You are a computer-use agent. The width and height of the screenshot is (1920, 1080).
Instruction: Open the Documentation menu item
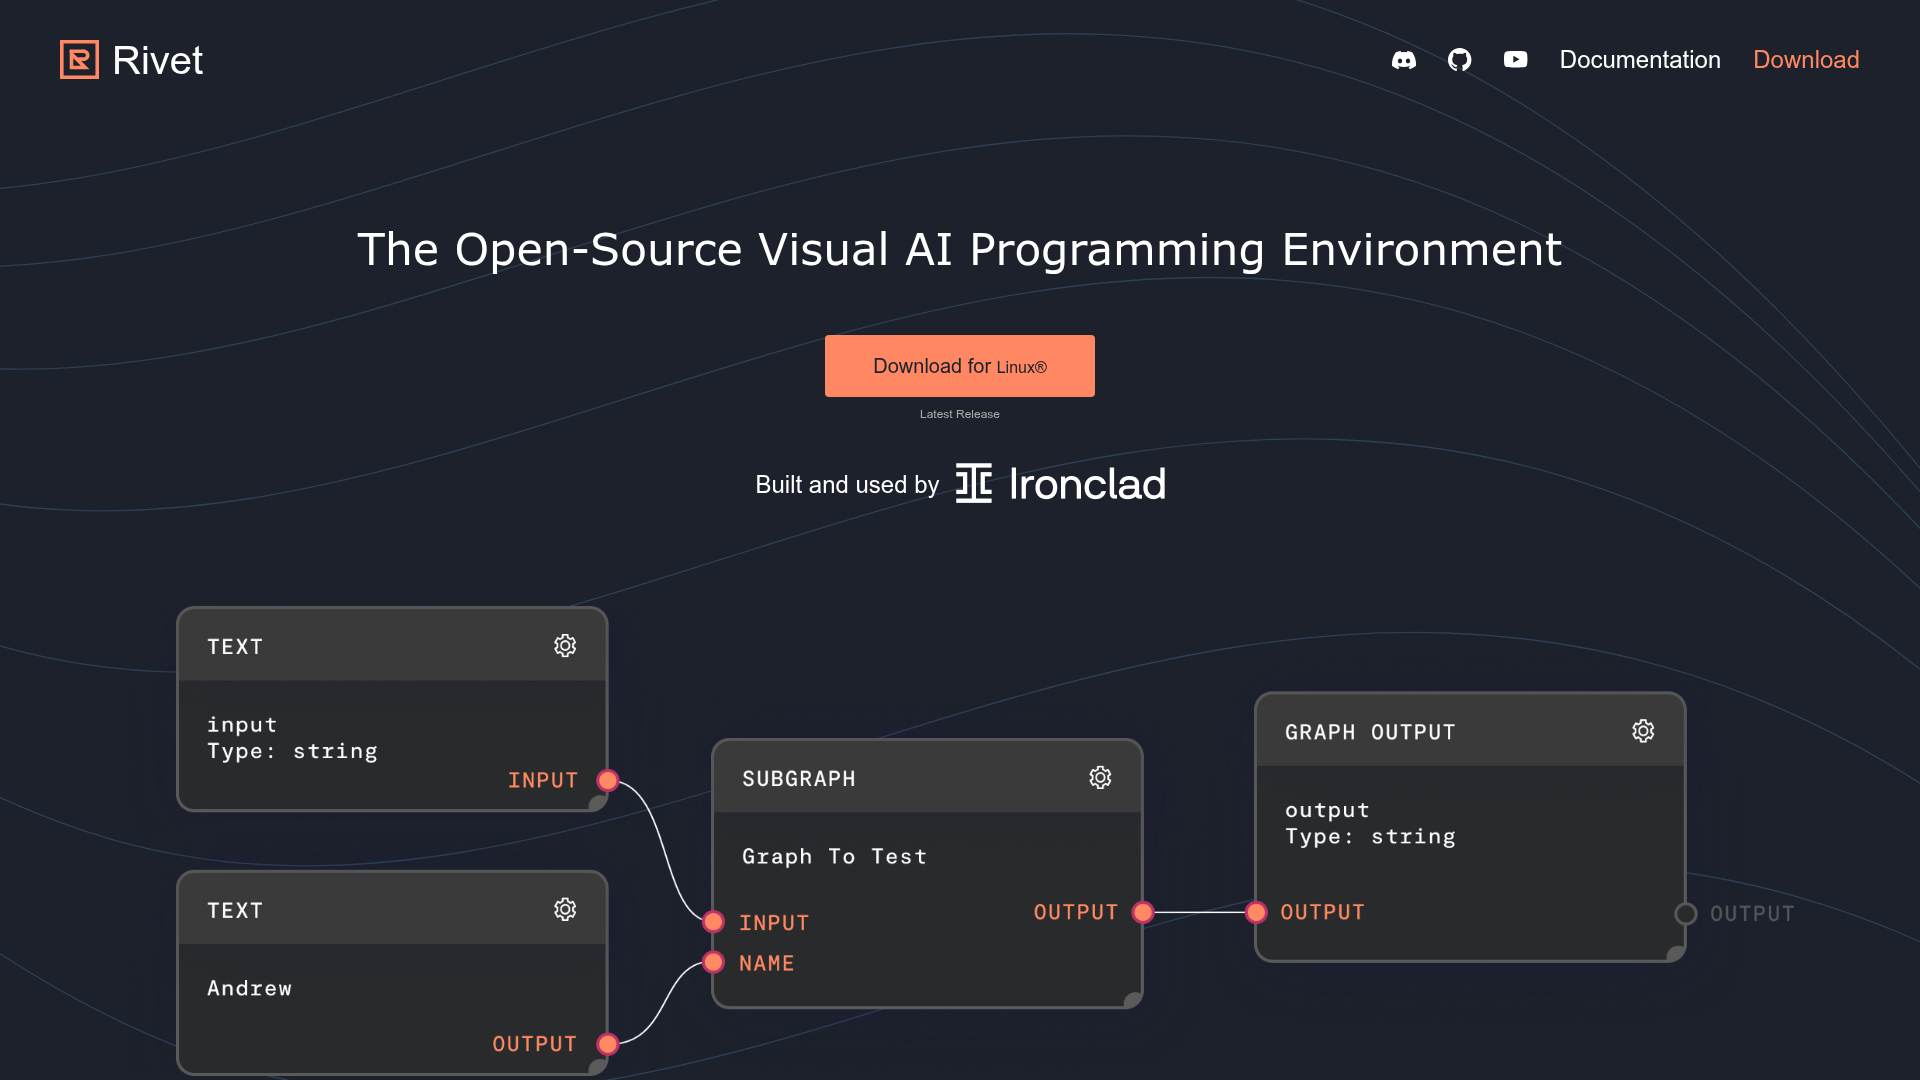(x=1640, y=60)
